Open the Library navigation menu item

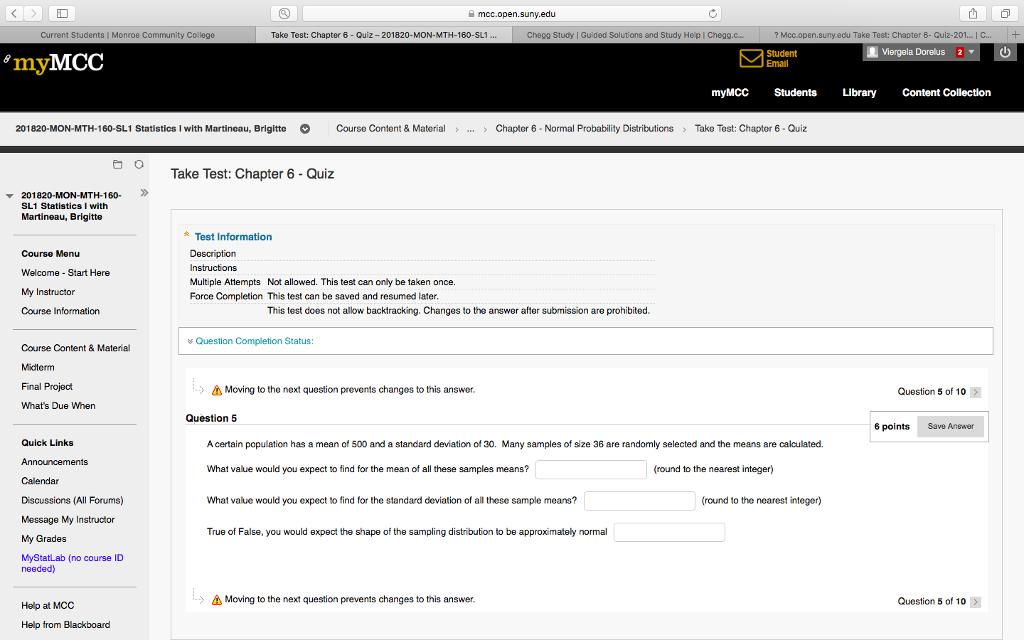pos(859,93)
